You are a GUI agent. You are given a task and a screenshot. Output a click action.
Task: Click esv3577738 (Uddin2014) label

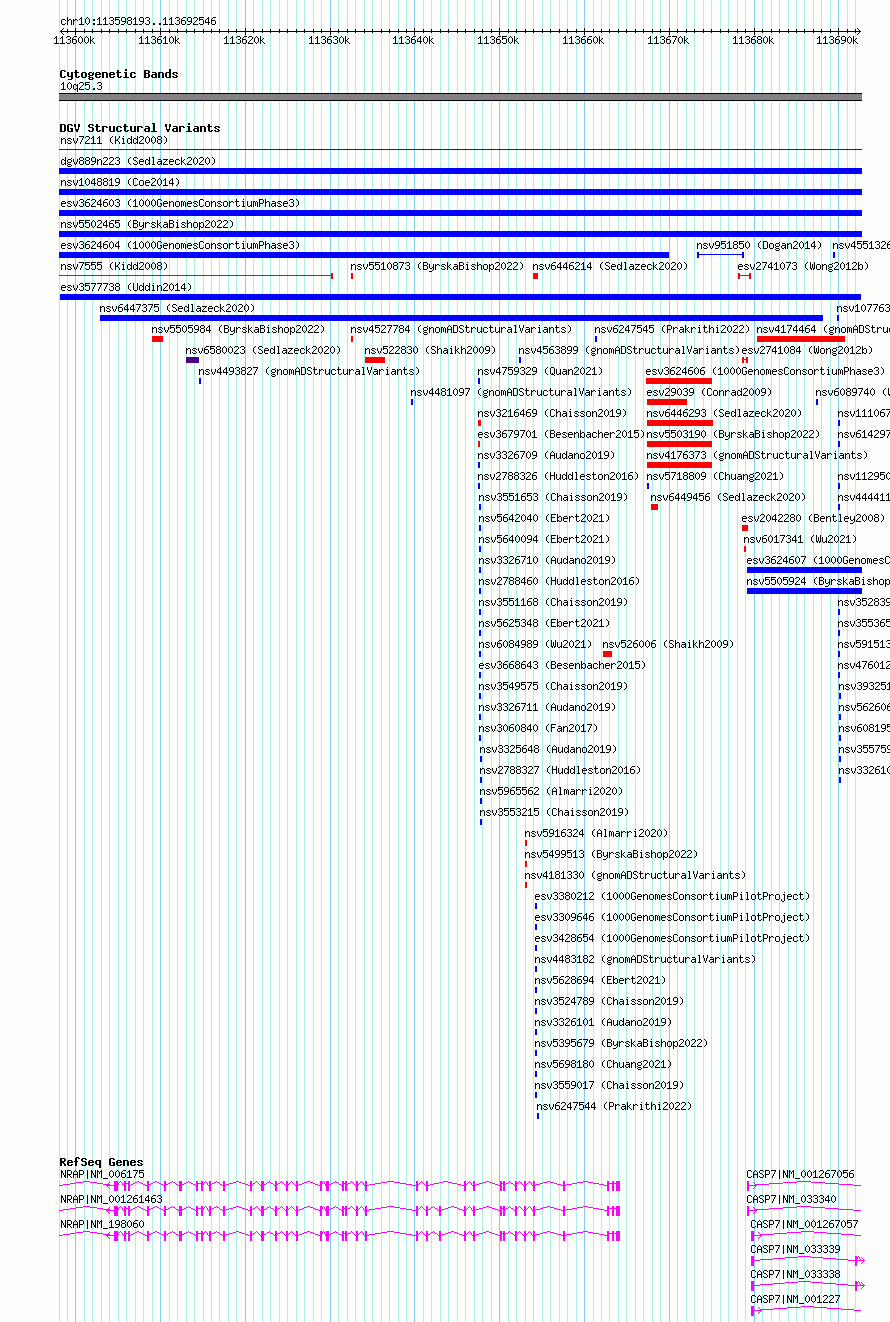[126, 287]
